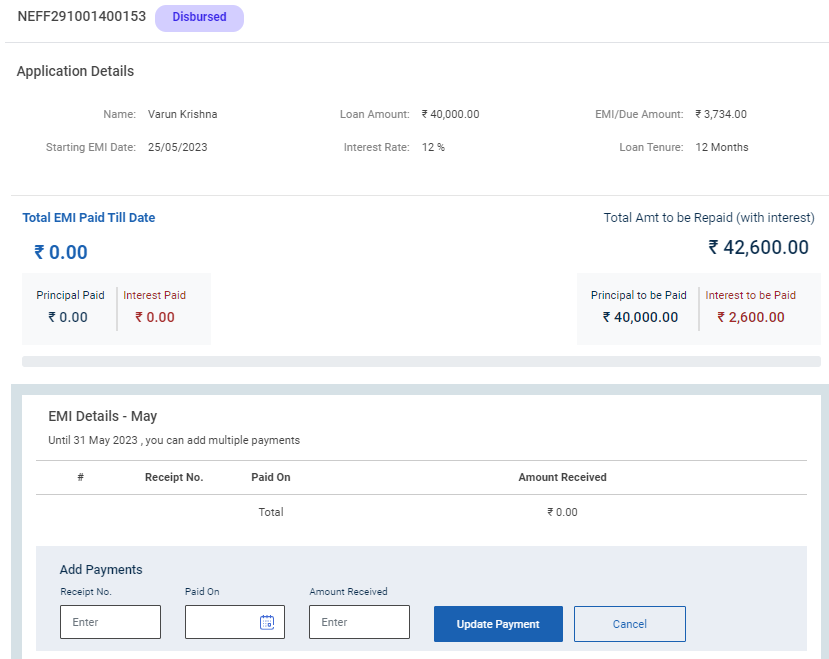Click the Interest to be Paid value ₹ 2,600.00

pos(750,317)
